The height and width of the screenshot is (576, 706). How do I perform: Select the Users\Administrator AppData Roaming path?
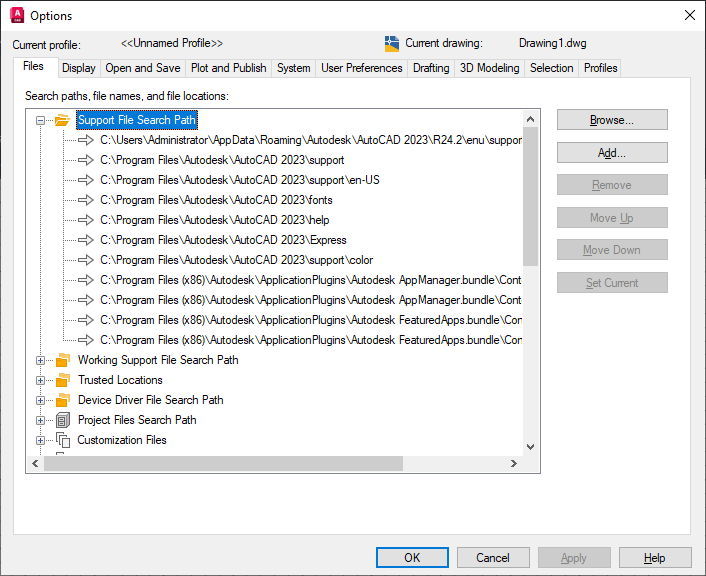click(x=311, y=140)
